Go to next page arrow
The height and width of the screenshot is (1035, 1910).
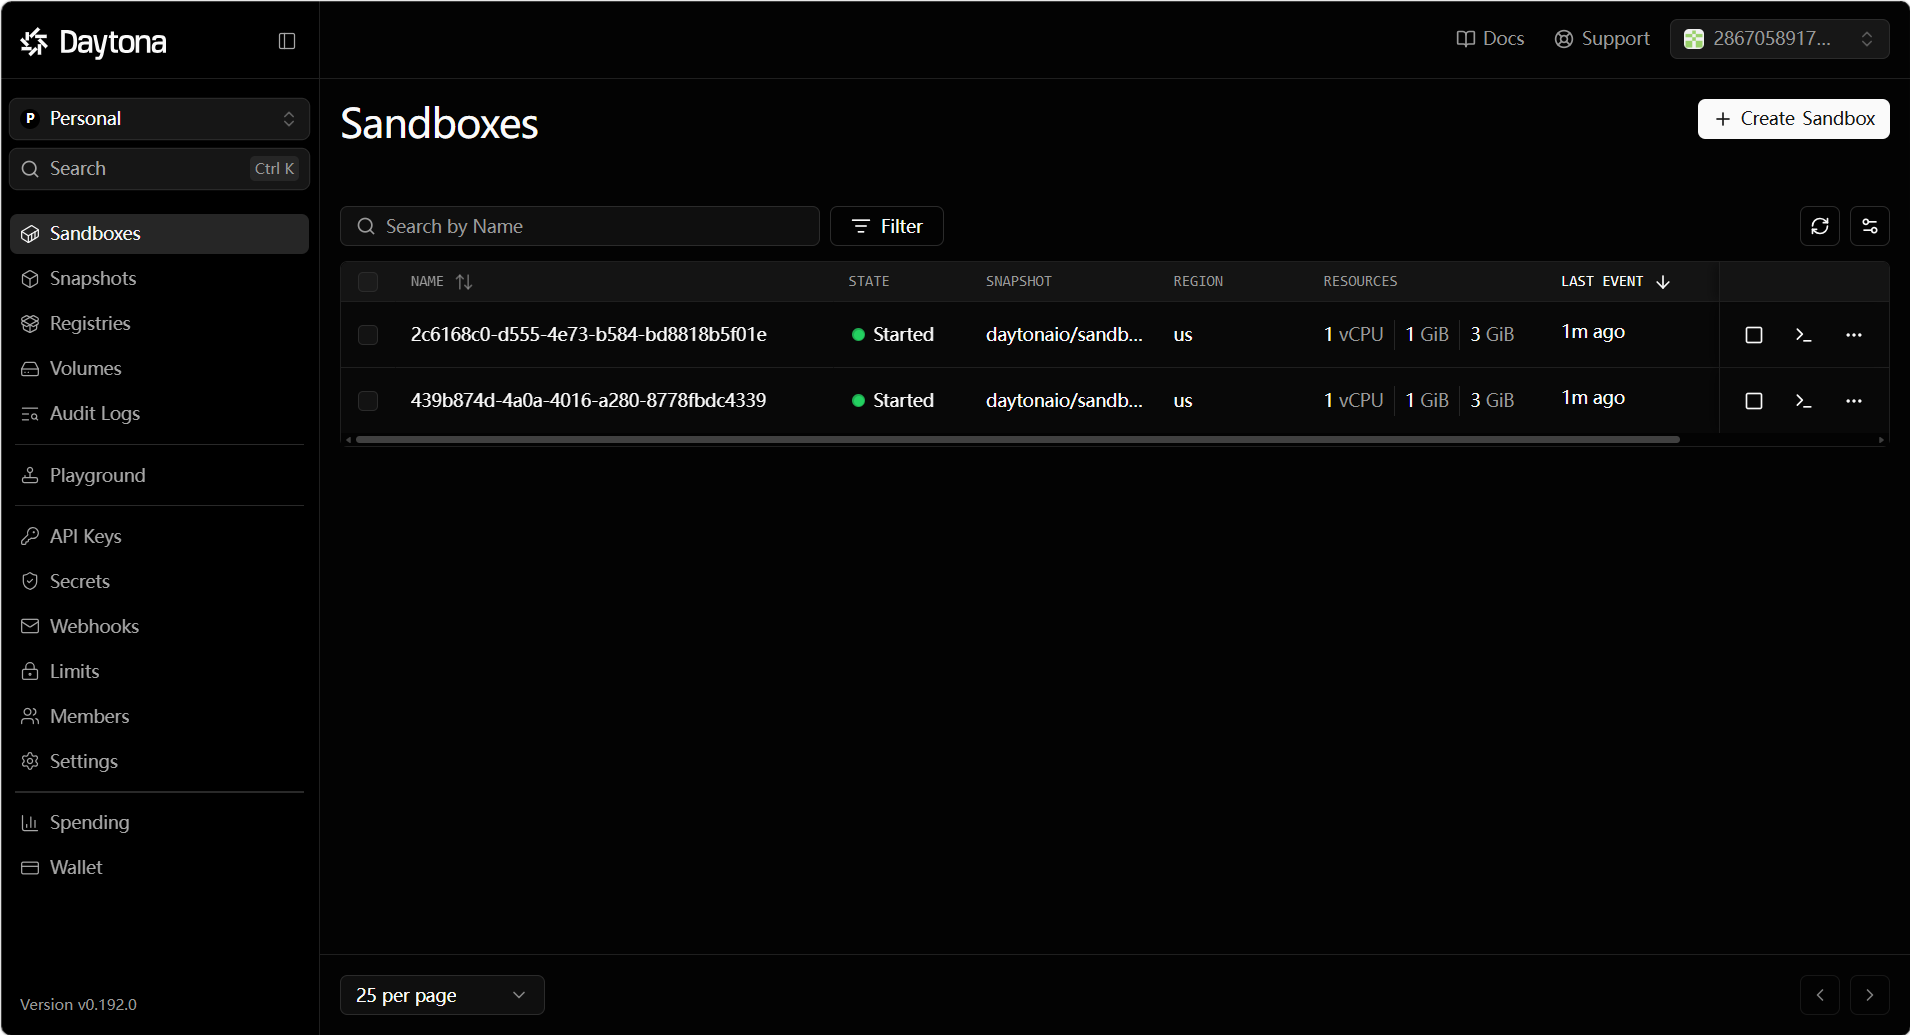1870,995
